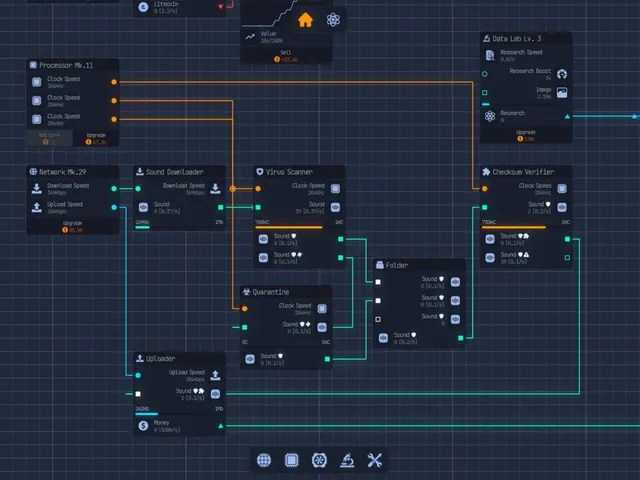Open the wrench tools icon in bottom toolbar

pyautogui.click(x=374, y=460)
